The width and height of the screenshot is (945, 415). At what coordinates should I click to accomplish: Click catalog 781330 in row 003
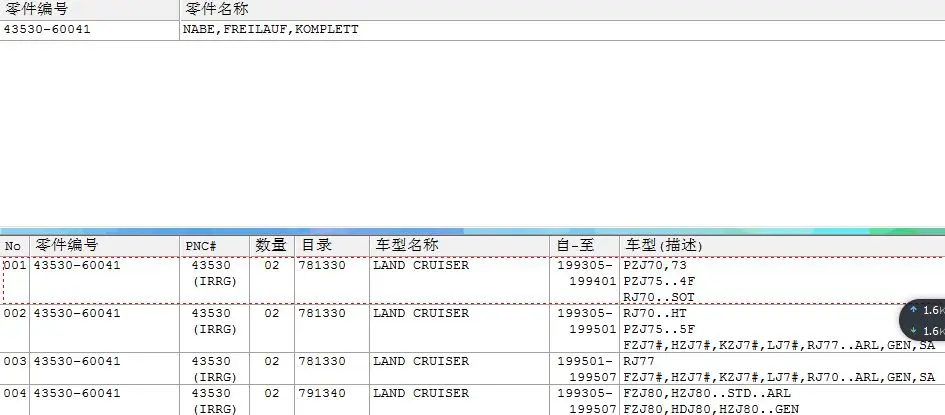tap(322, 361)
